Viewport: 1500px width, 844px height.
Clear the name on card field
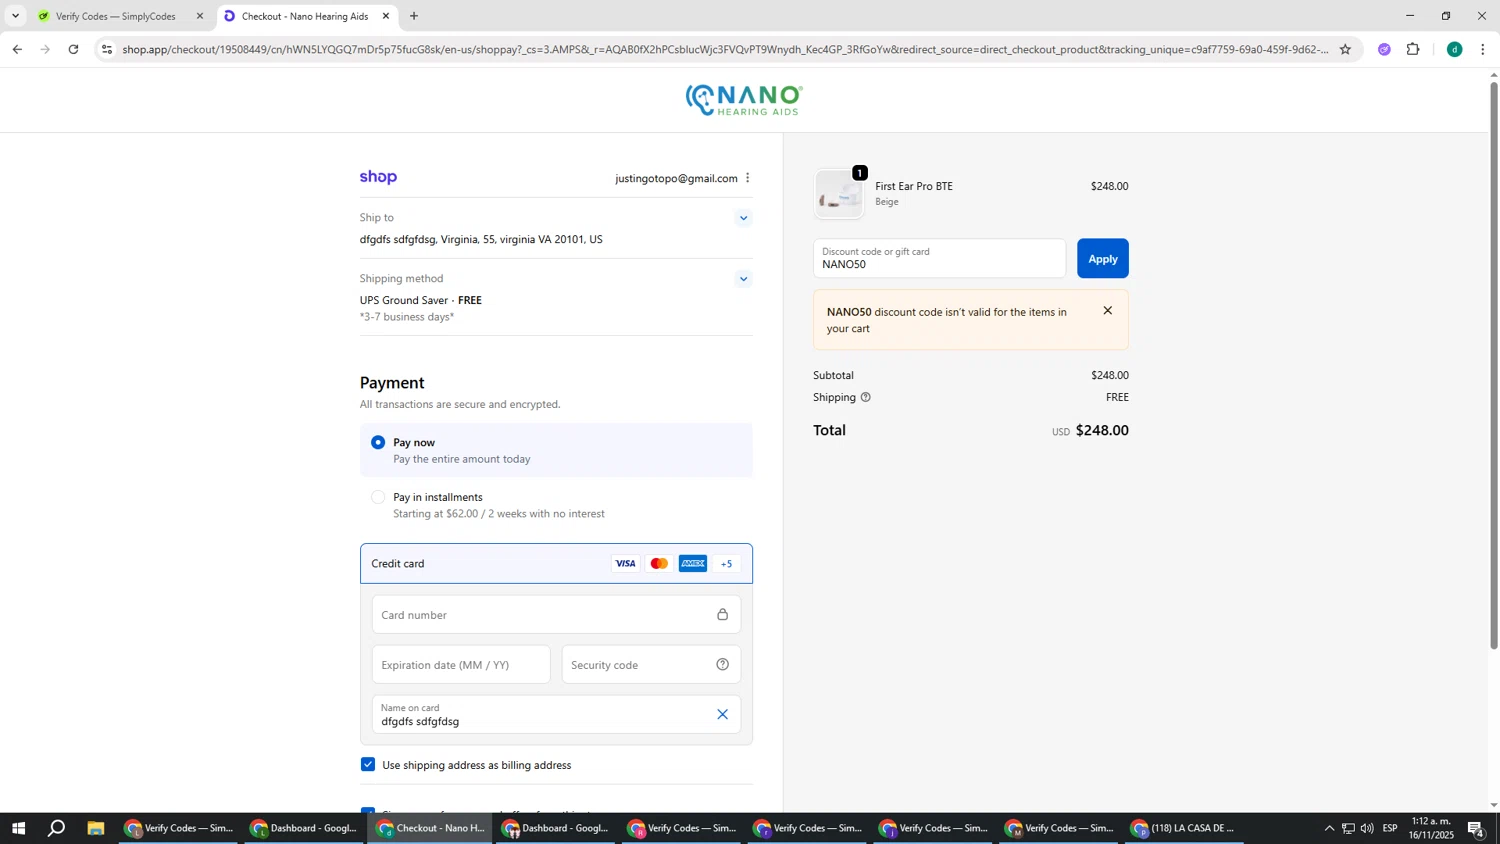point(722,714)
